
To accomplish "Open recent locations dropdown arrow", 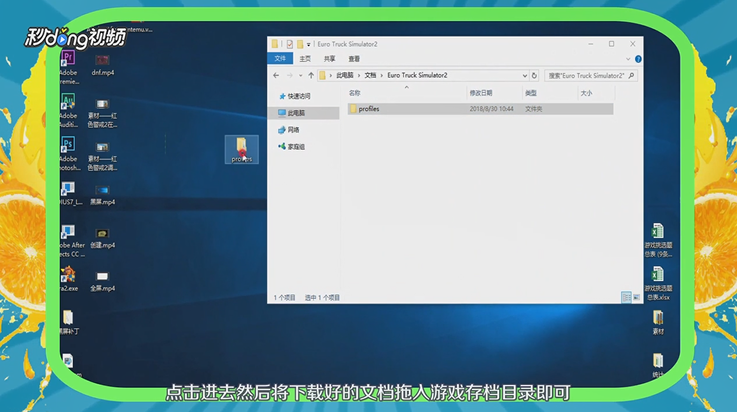I will click(301, 76).
